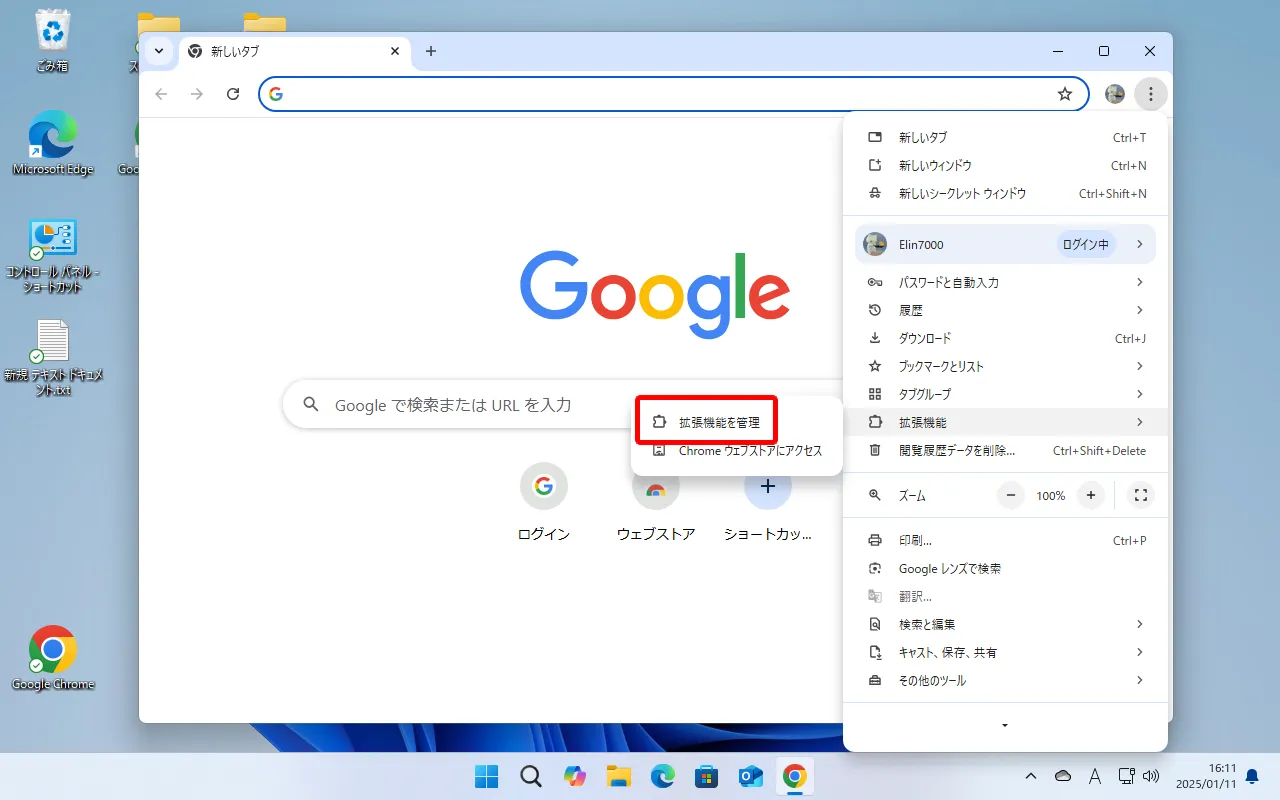Decrease zoom with the minus button
1280x800 pixels.
(1011, 495)
